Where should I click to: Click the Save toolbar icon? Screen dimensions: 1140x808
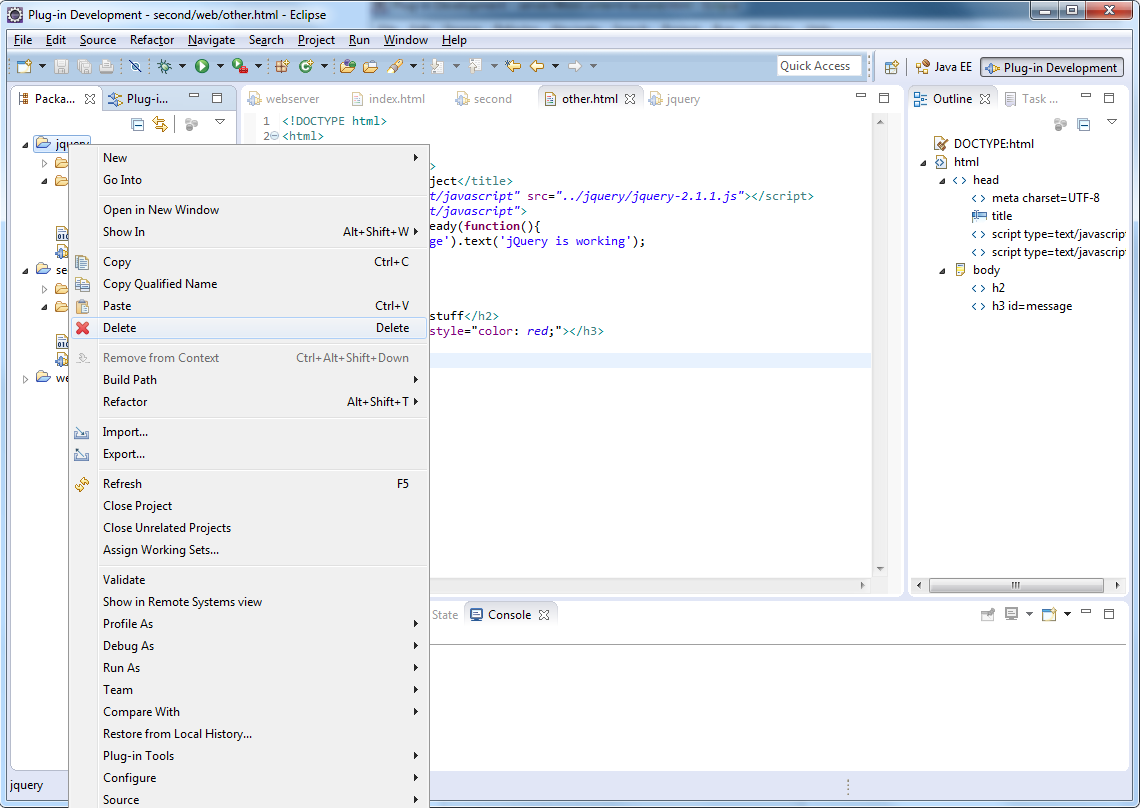[x=62, y=66]
